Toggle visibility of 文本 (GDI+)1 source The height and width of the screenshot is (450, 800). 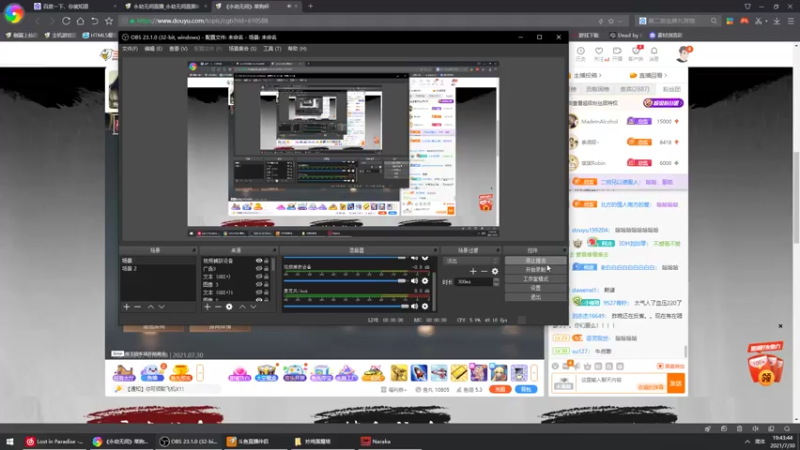pyautogui.click(x=259, y=292)
